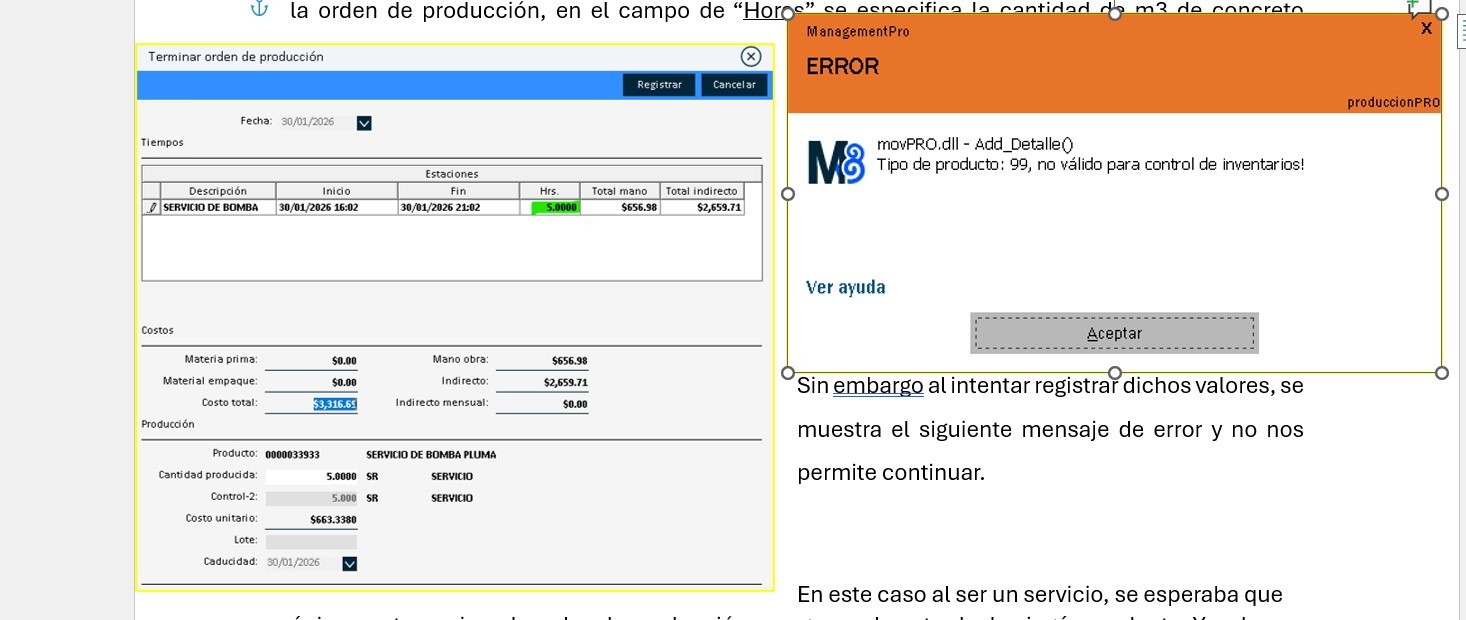Click the M8 ManagementPro logo icon
This screenshot has height=620, width=1466.
pyautogui.click(x=835, y=165)
